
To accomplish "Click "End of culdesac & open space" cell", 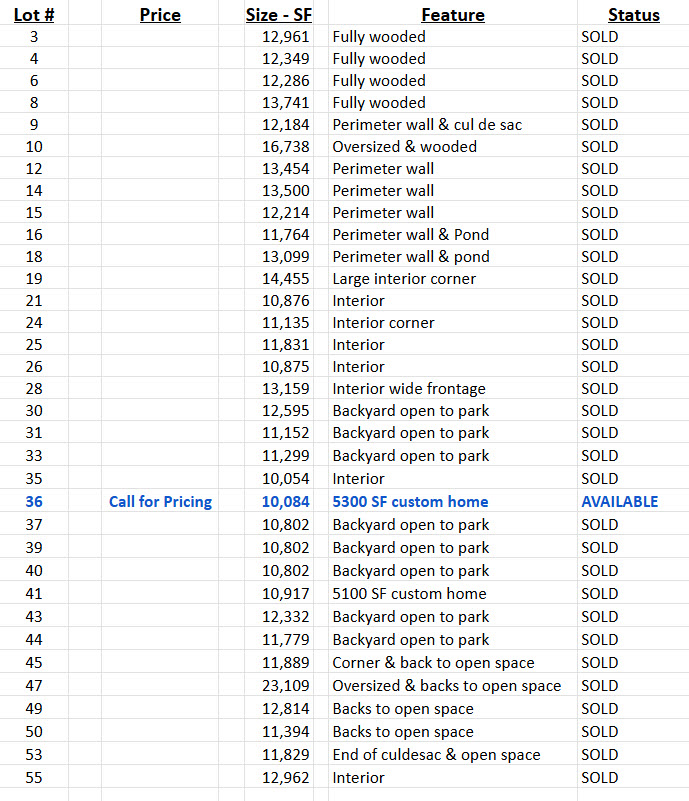I will pyautogui.click(x=436, y=755).
